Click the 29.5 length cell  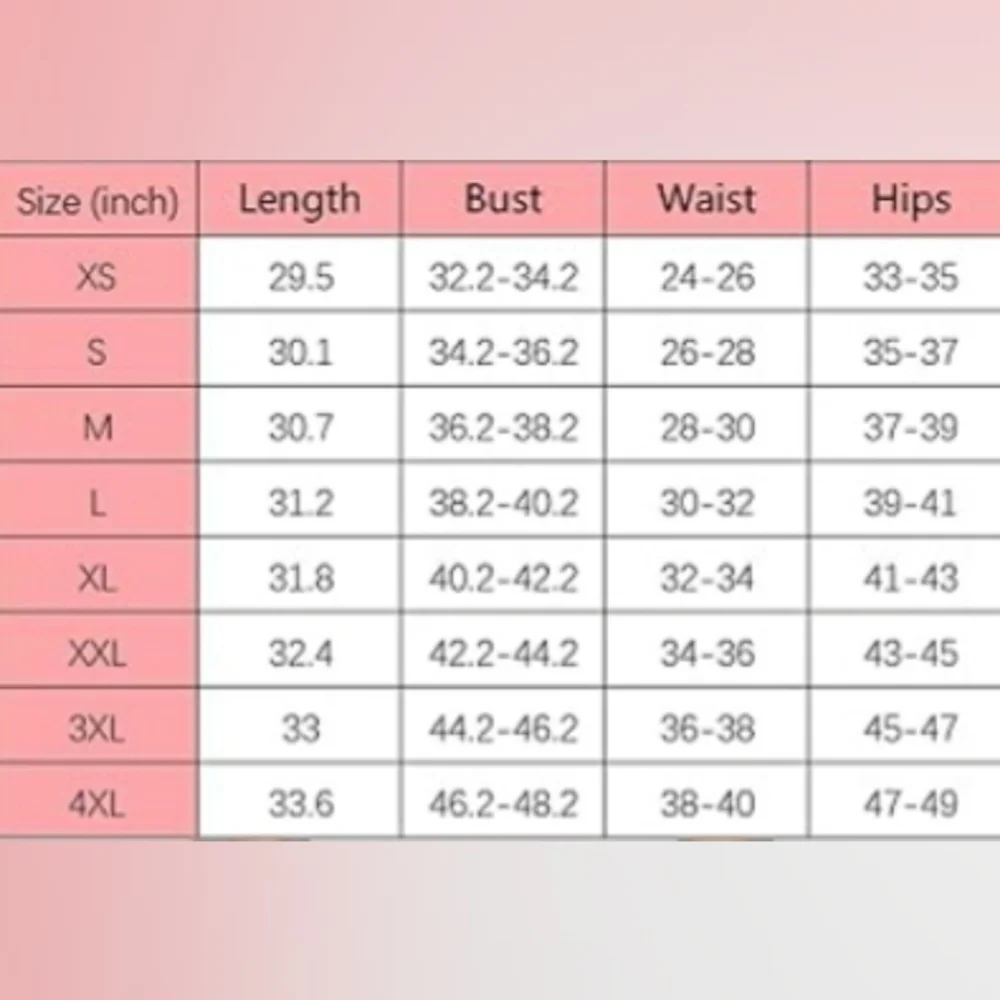point(300,277)
